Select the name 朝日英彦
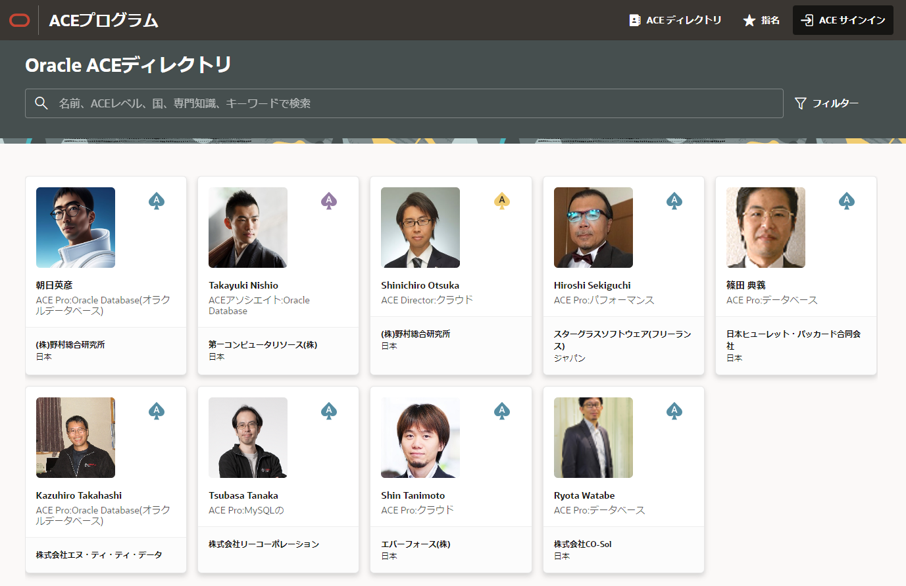Viewport: 906px width, 586px height. [54, 285]
